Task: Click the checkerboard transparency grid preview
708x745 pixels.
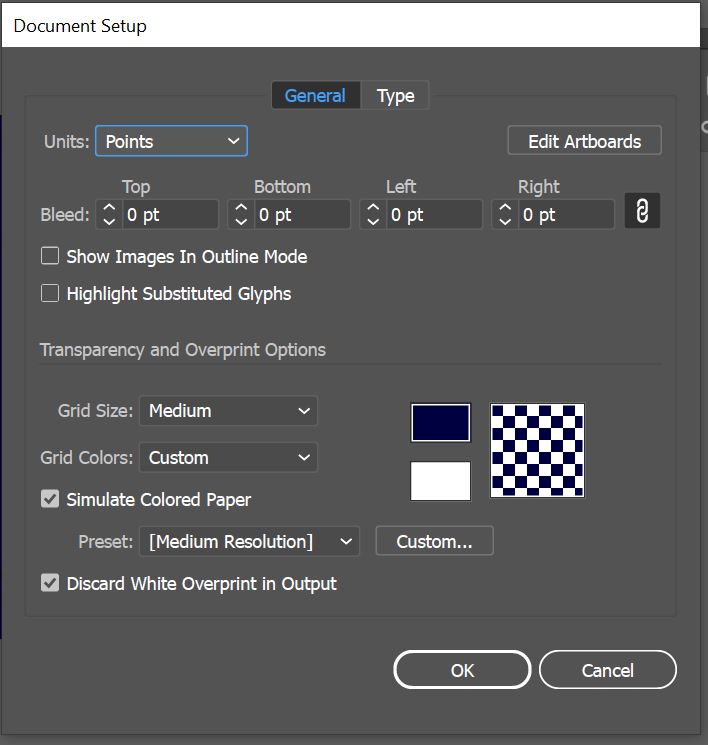Action: tap(537, 450)
